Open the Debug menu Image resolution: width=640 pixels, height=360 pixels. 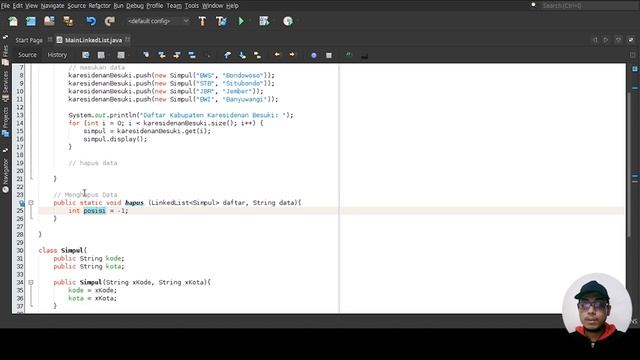pyautogui.click(x=135, y=6)
